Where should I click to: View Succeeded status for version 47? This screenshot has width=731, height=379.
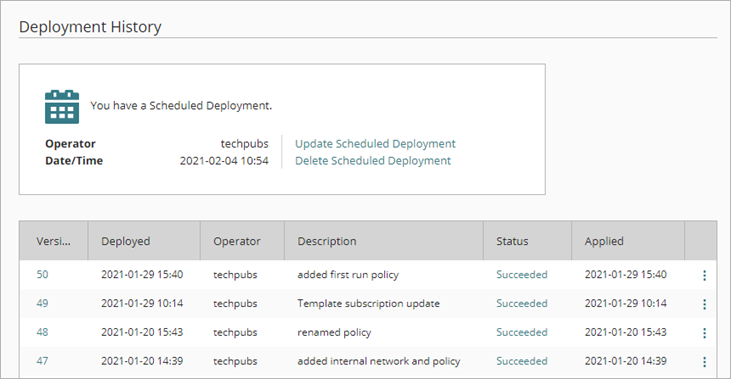pos(522,361)
